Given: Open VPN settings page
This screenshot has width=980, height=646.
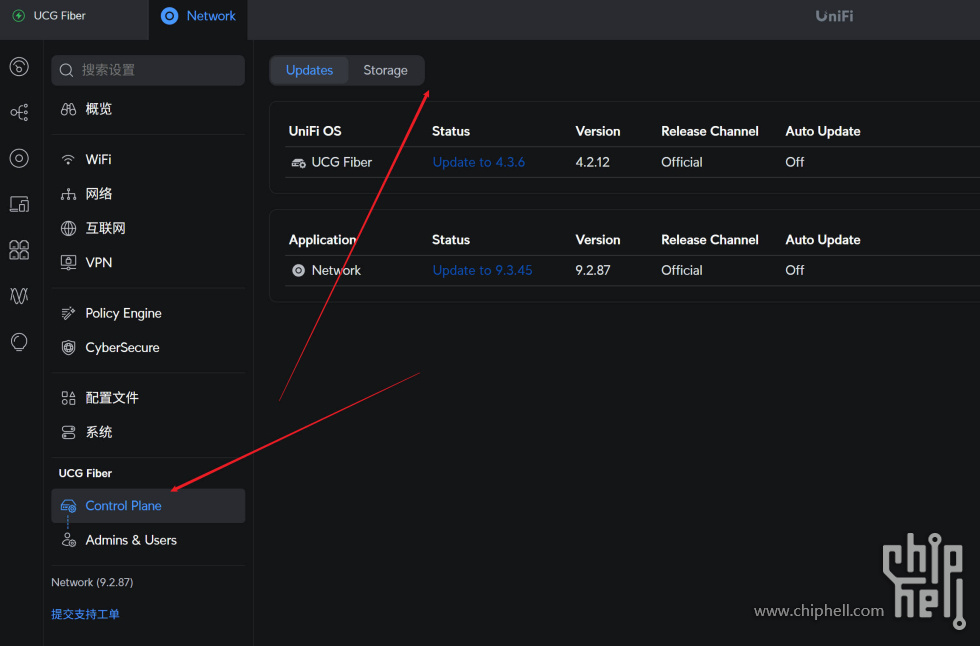Looking at the screenshot, I should 148,262.
